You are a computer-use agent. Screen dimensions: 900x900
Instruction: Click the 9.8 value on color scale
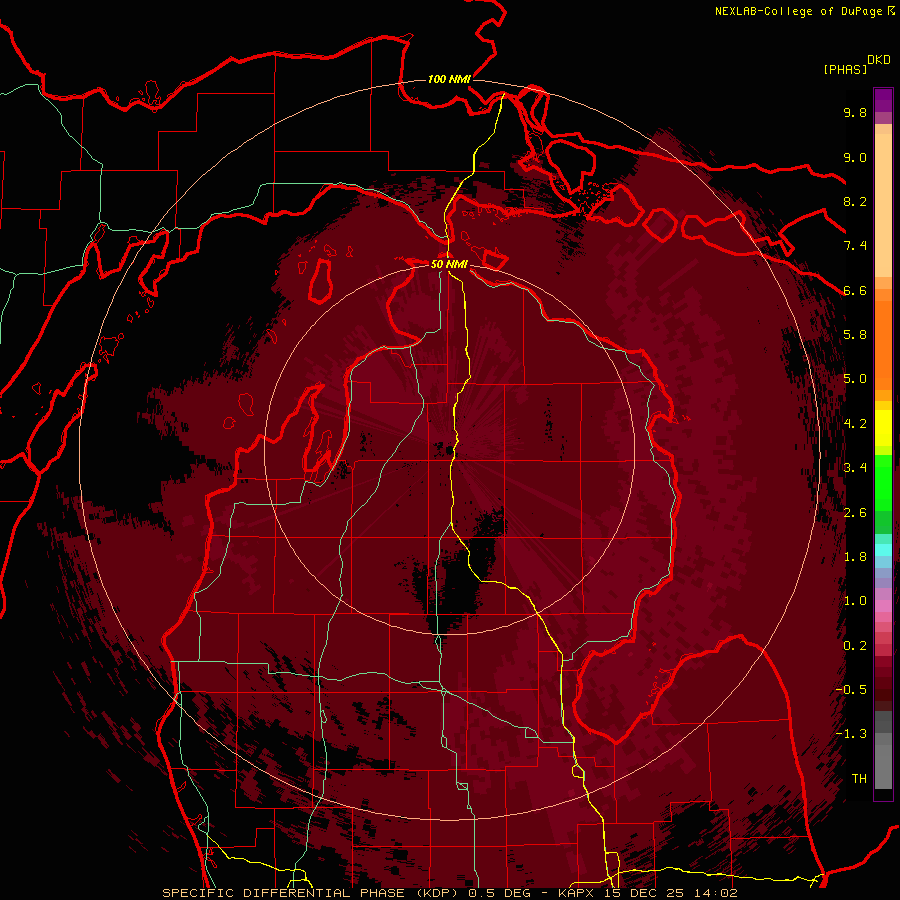[x=855, y=112]
